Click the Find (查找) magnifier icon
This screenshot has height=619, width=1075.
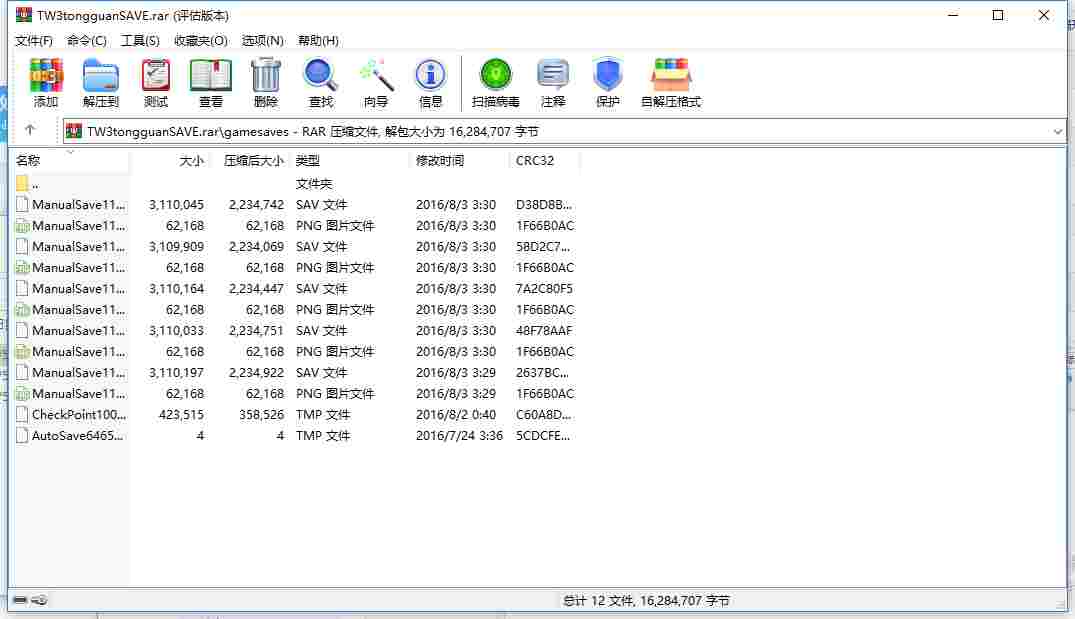[320, 75]
